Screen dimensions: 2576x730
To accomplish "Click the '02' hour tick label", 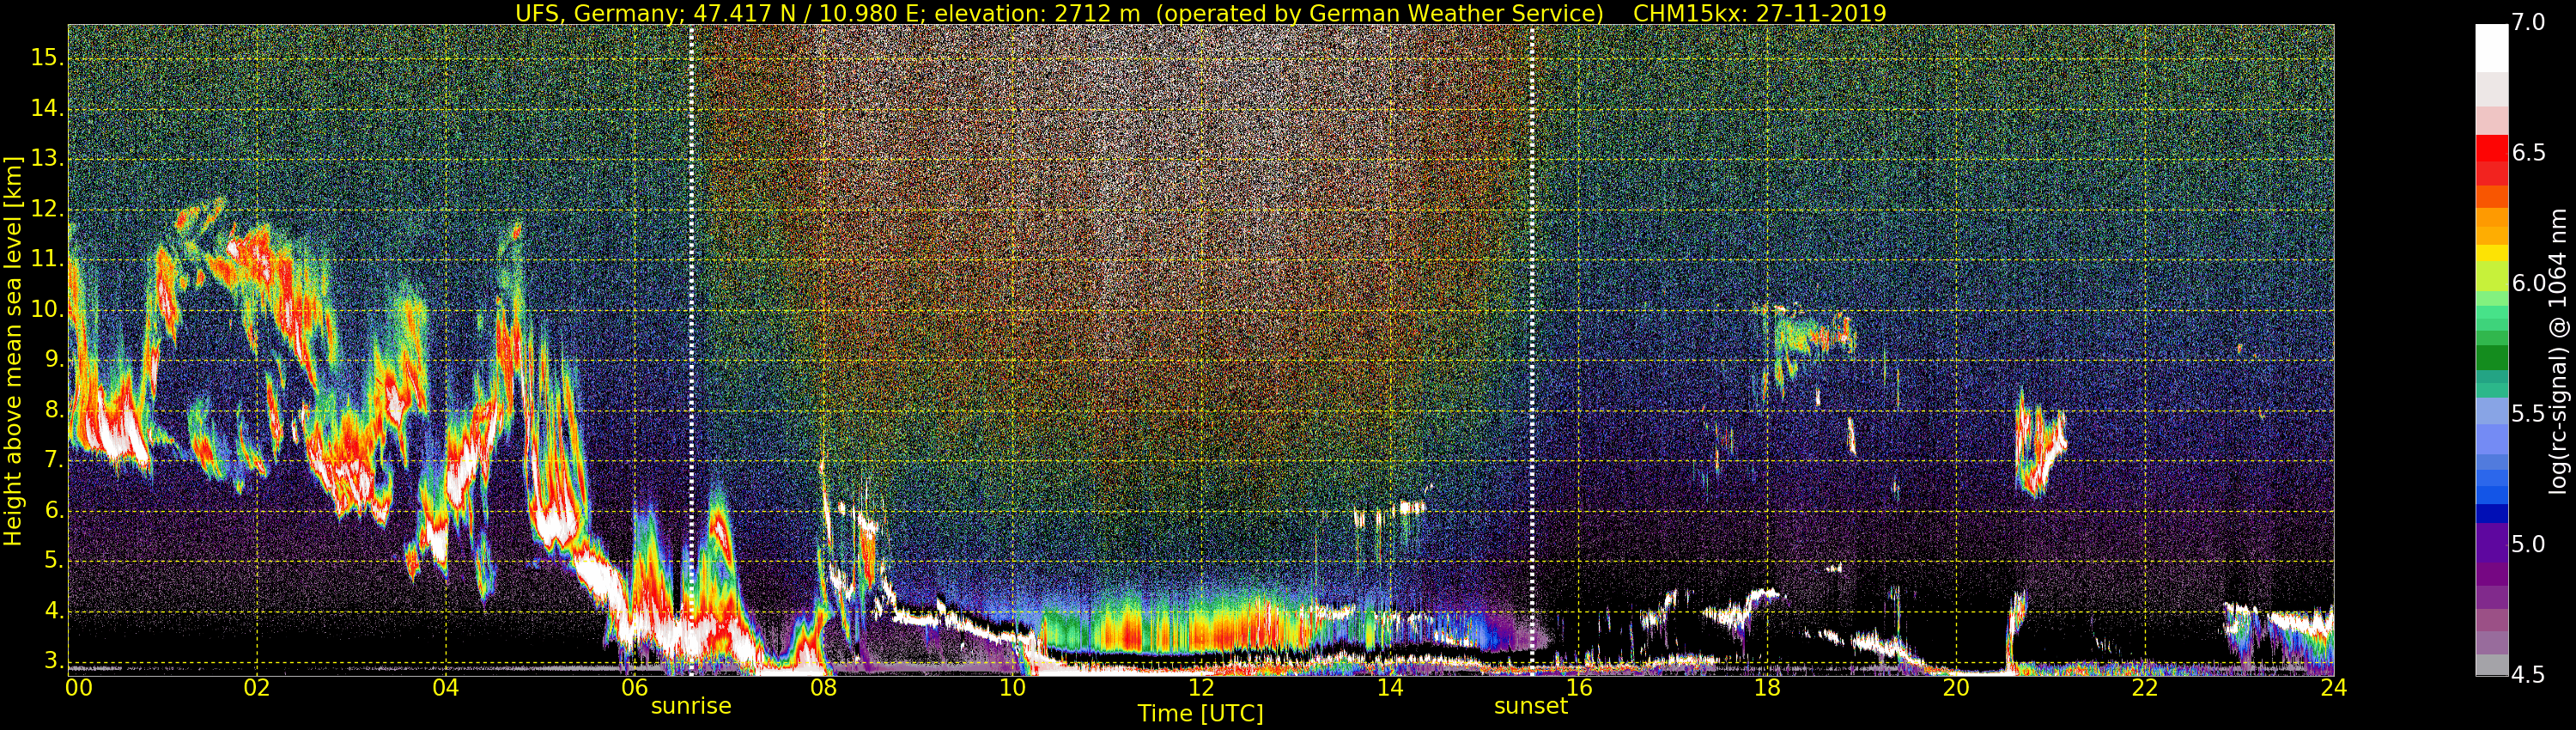I will (x=257, y=688).
